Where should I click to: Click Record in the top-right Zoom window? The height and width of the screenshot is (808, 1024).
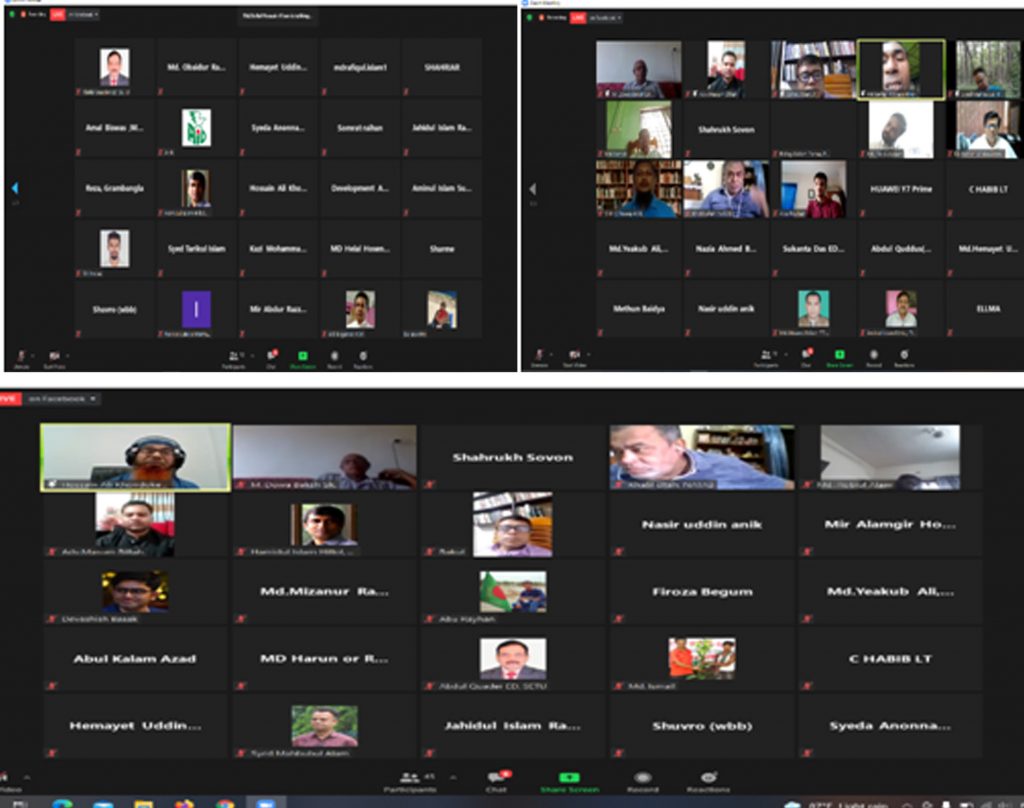874,357
